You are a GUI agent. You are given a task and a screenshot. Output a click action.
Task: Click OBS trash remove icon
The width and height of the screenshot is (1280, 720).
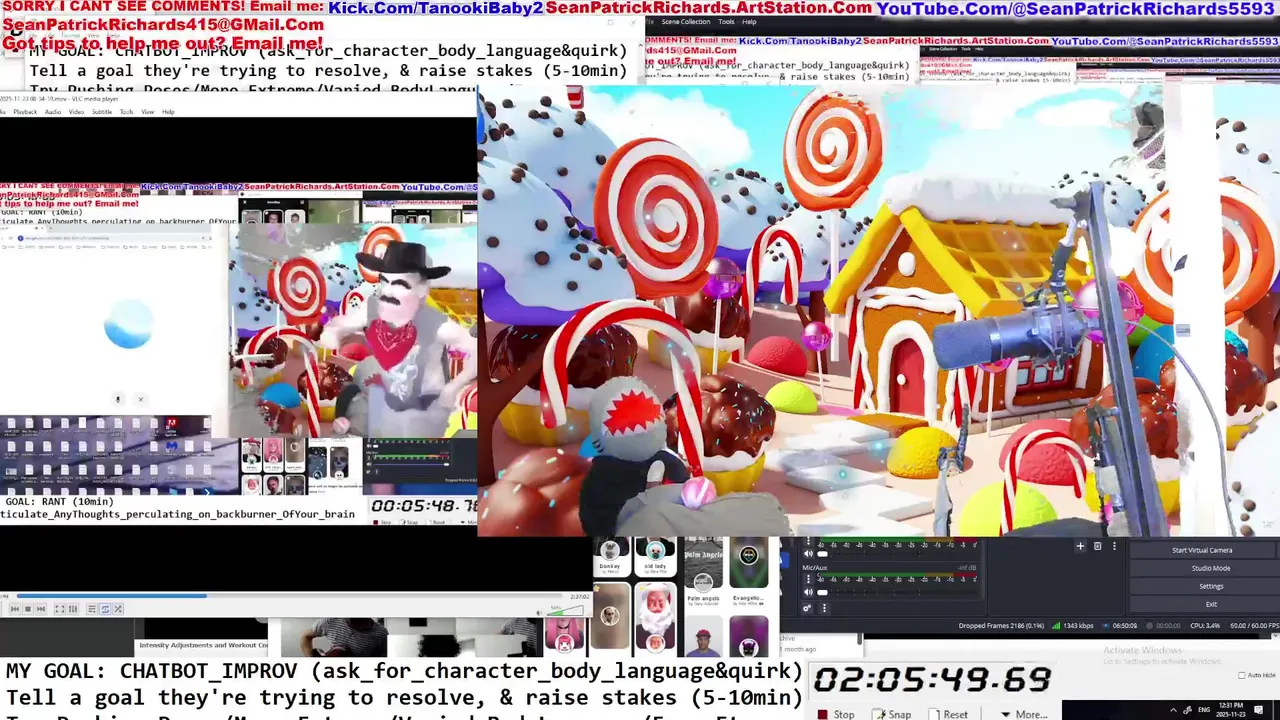(x=1097, y=546)
